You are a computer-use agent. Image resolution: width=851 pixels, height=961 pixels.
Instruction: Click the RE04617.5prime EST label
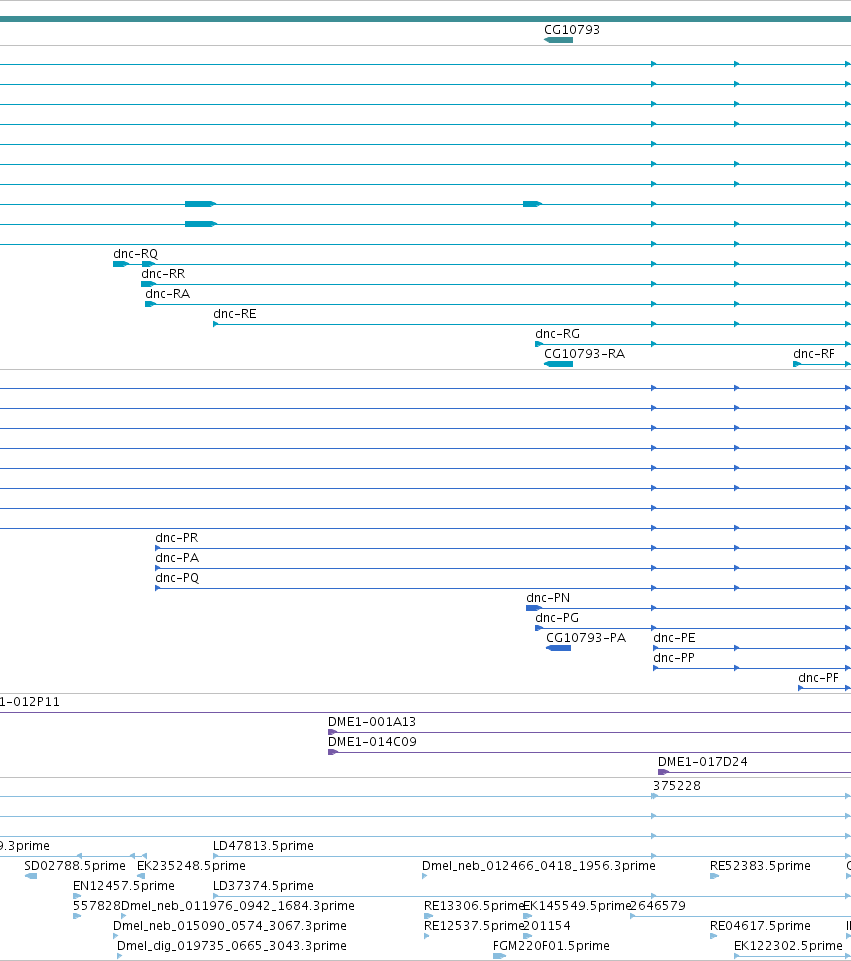760,925
